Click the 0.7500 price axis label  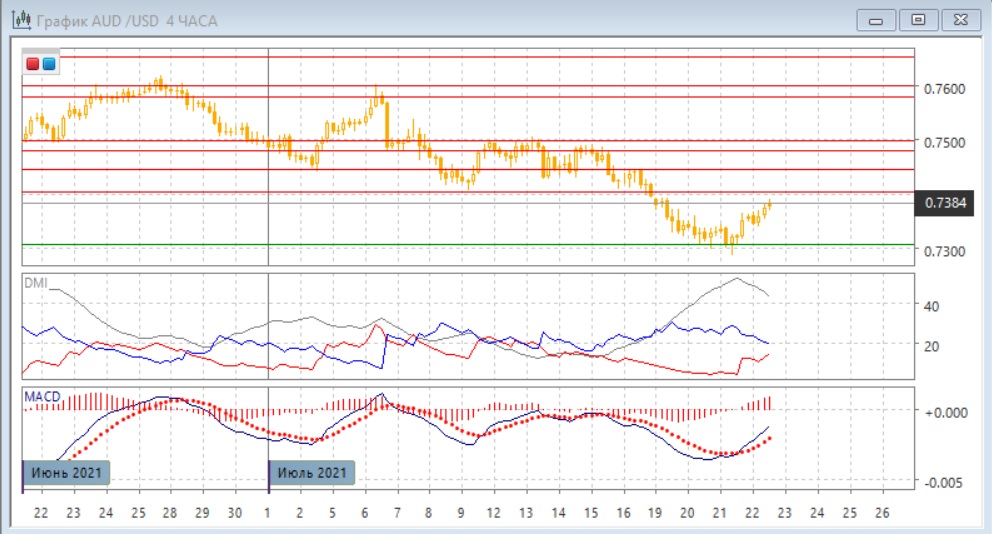pyautogui.click(x=945, y=143)
